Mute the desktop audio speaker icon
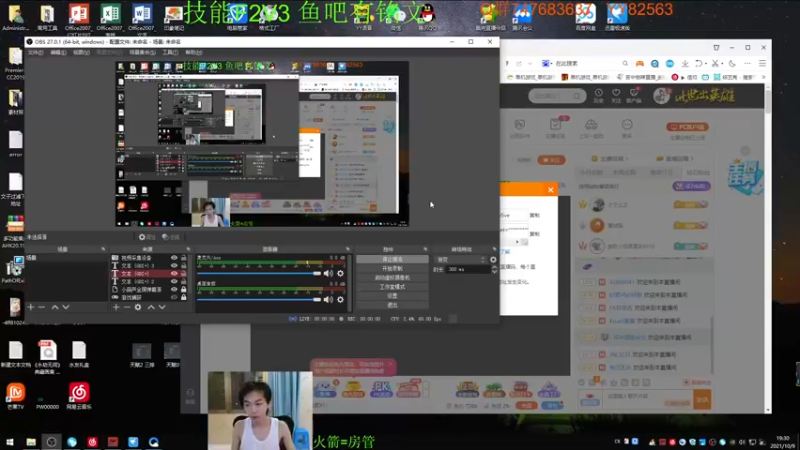The width and height of the screenshot is (800, 450). tap(328, 299)
